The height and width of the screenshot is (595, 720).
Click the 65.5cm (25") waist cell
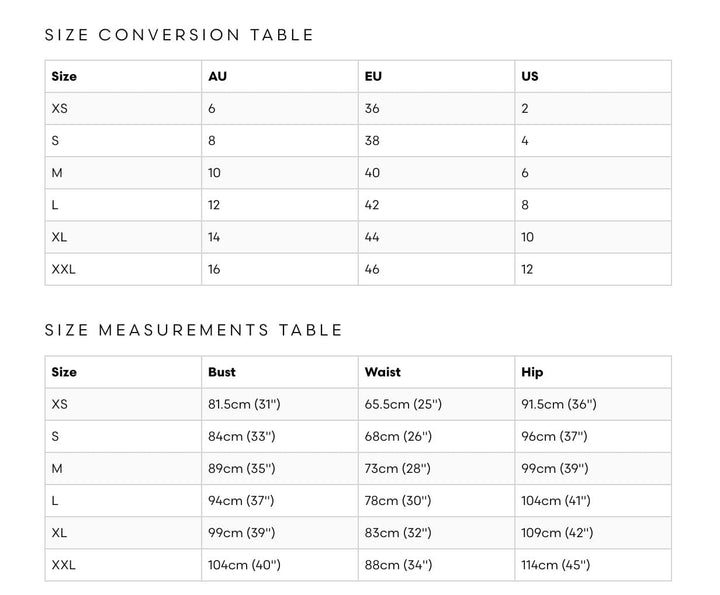point(403,404)
